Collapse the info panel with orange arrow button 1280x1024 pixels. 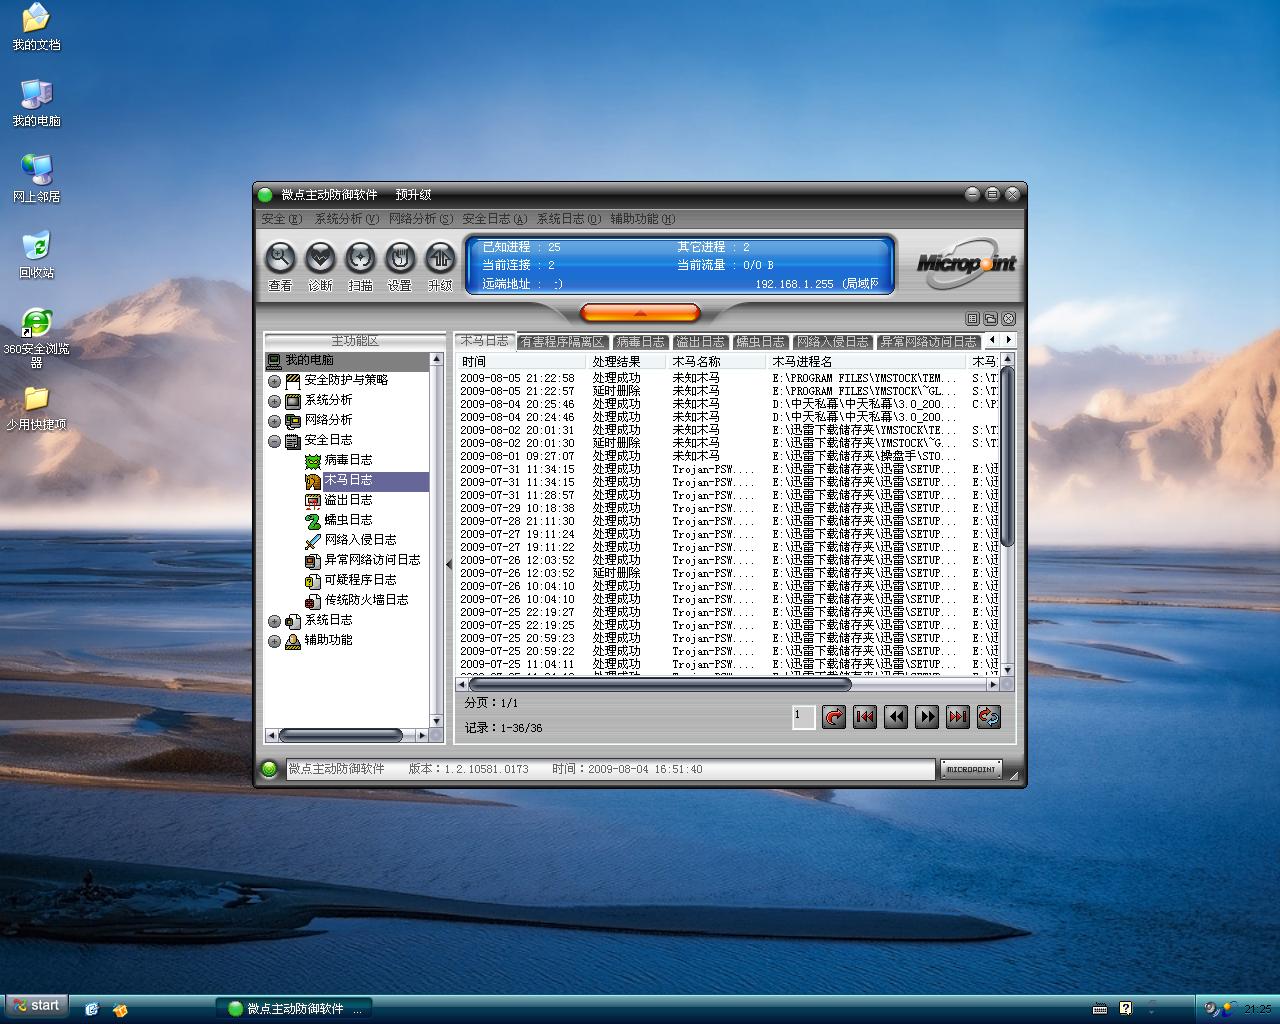[x=640, y=313]
